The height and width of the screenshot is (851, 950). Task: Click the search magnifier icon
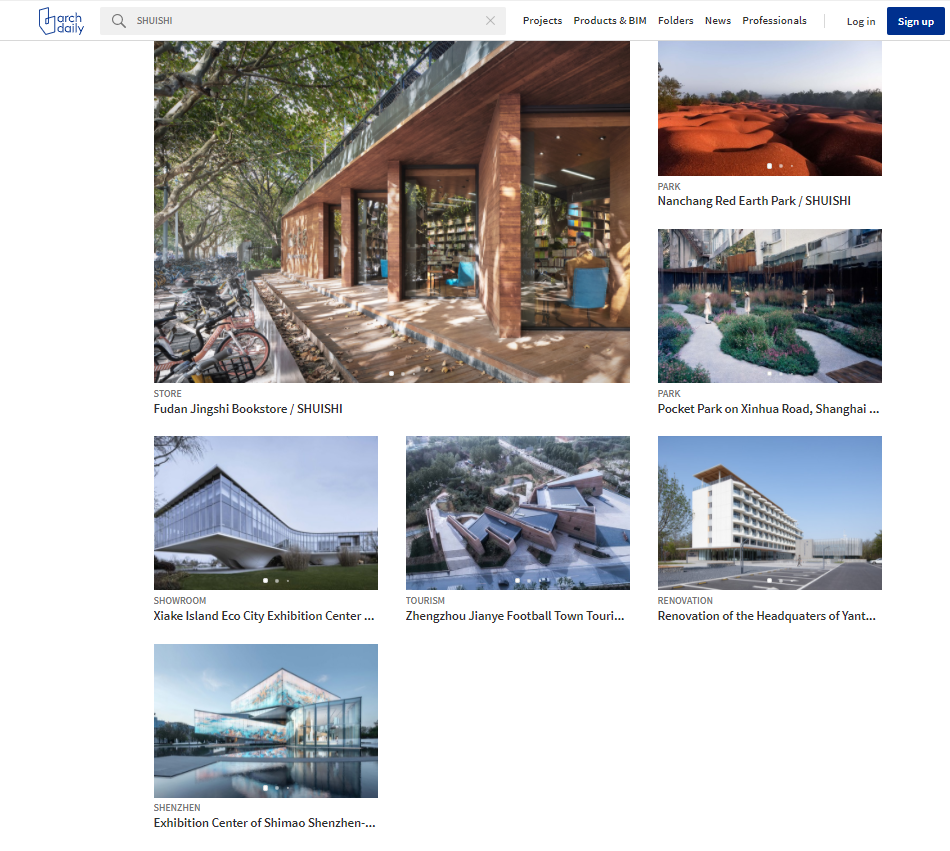click(x=119, y=21)
